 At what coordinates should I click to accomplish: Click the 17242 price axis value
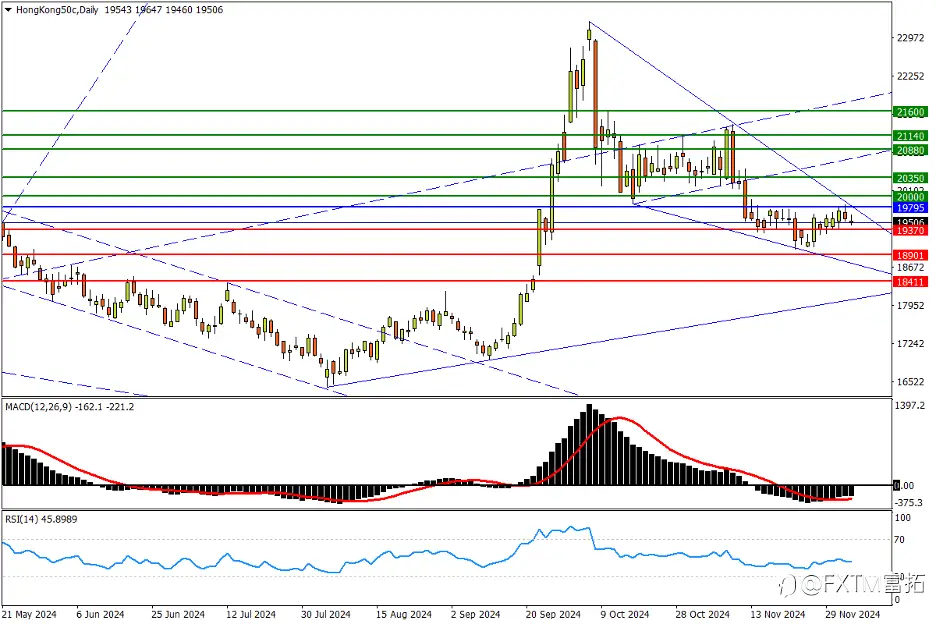tap(910, 344)
